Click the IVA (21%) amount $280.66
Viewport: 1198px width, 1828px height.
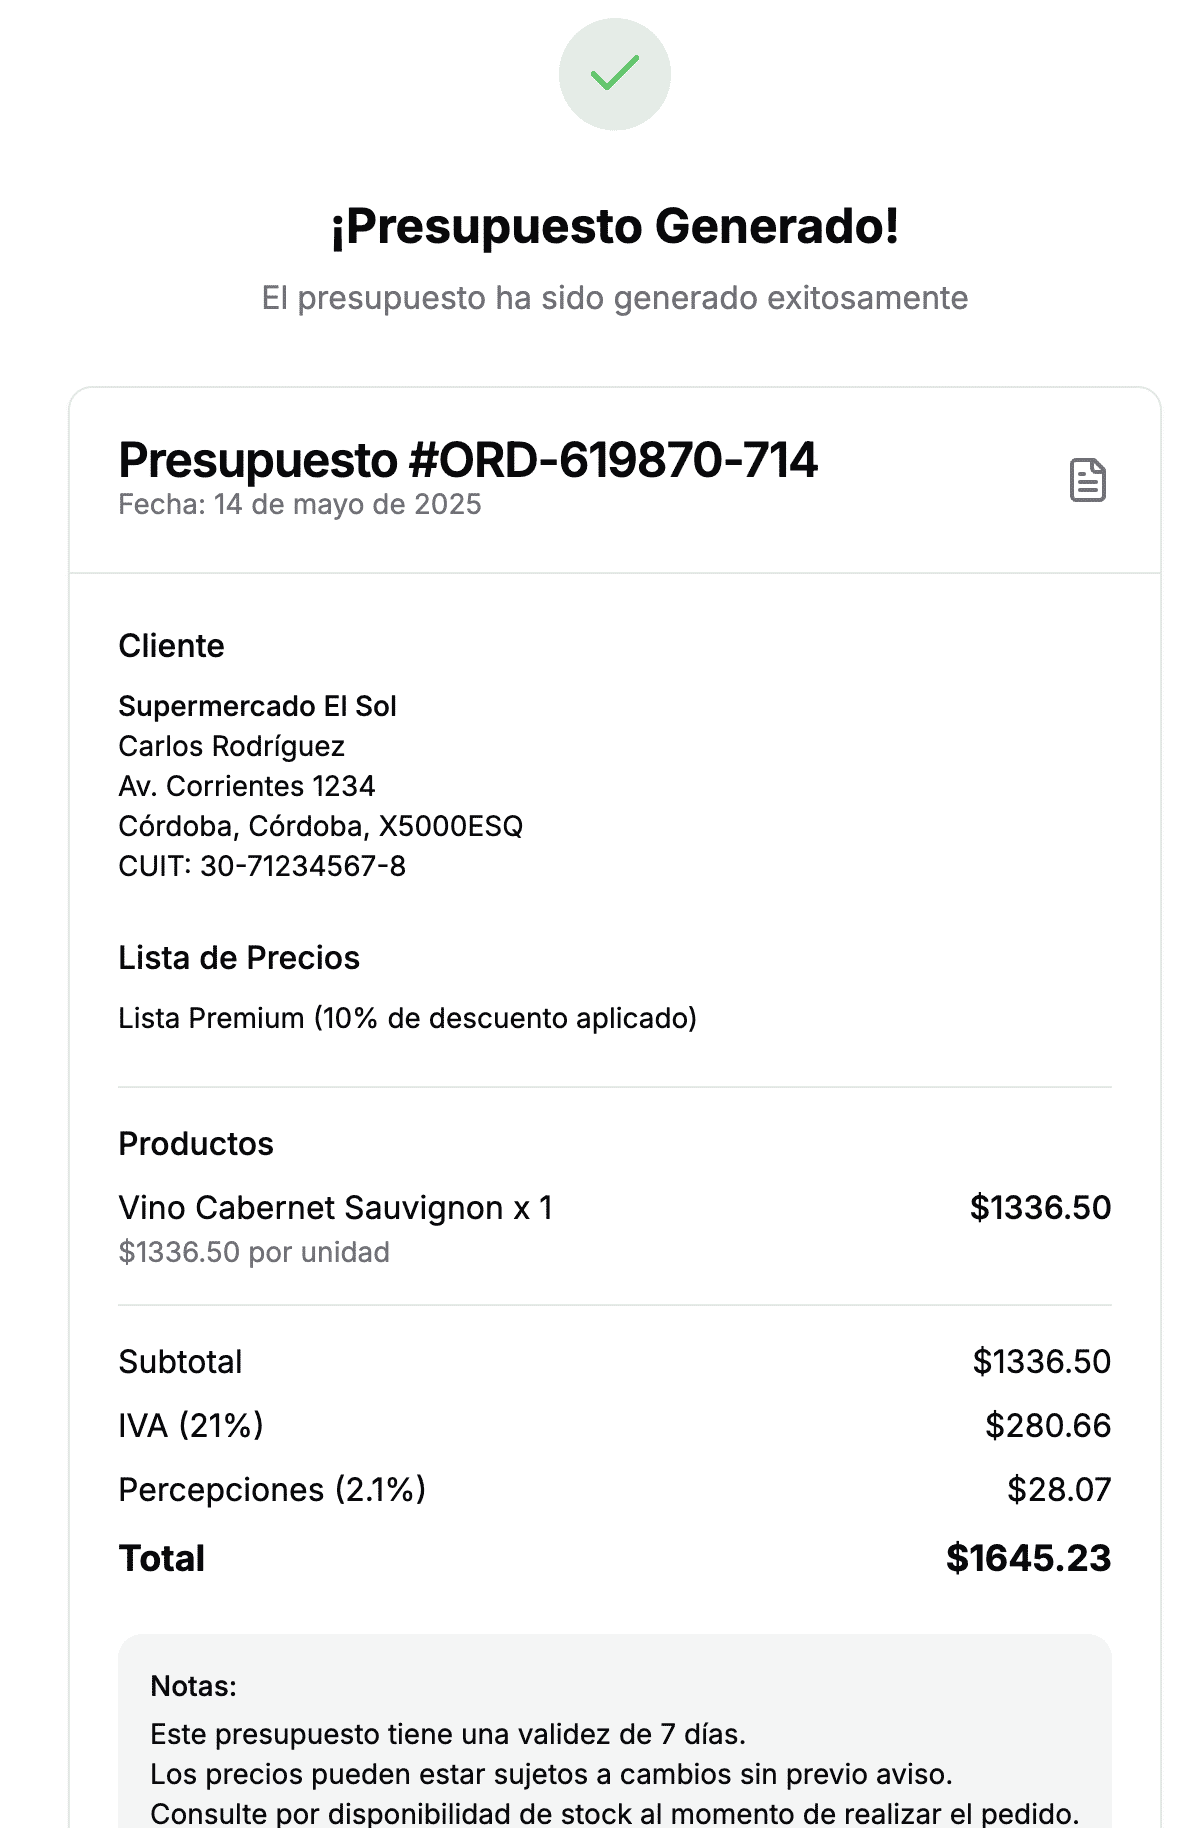click(1048, 1426)
